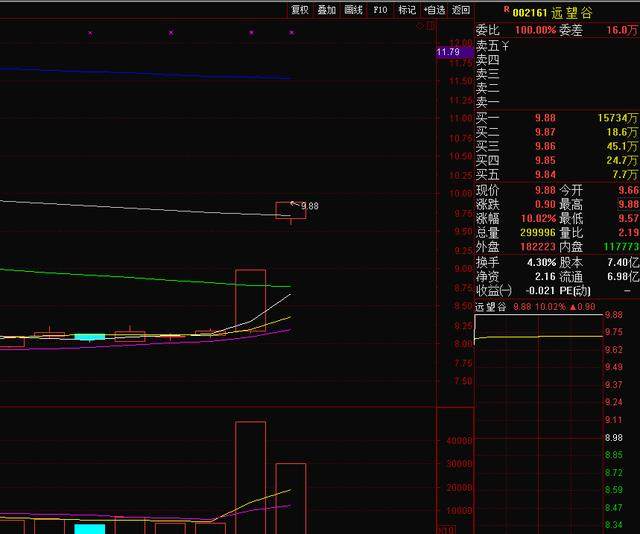Click the 标记 mark button

407,10
